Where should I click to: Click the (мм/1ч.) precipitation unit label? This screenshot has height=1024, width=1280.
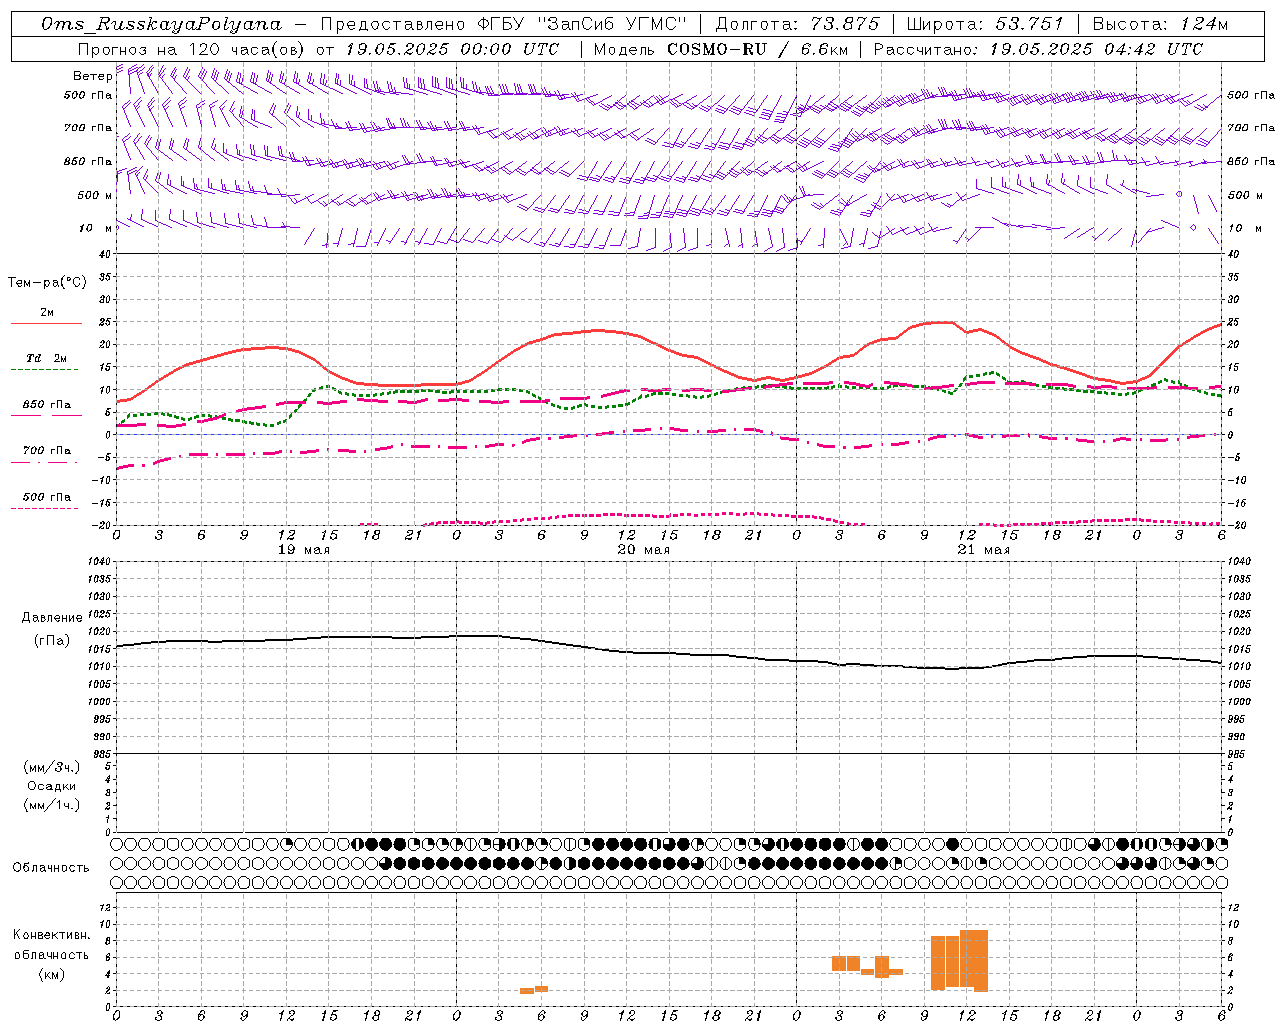pyautogui.click(x=52, y=805)
